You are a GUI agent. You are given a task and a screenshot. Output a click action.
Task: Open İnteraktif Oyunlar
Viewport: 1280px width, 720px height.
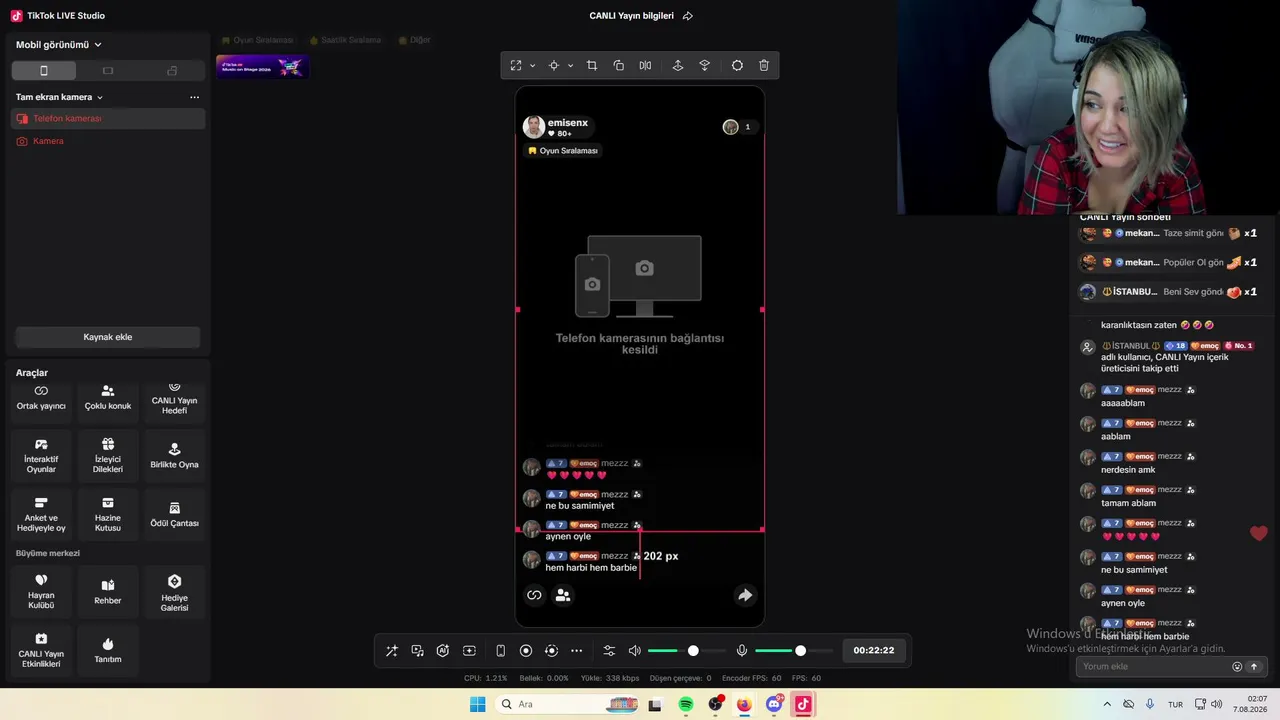coord(41,457)
